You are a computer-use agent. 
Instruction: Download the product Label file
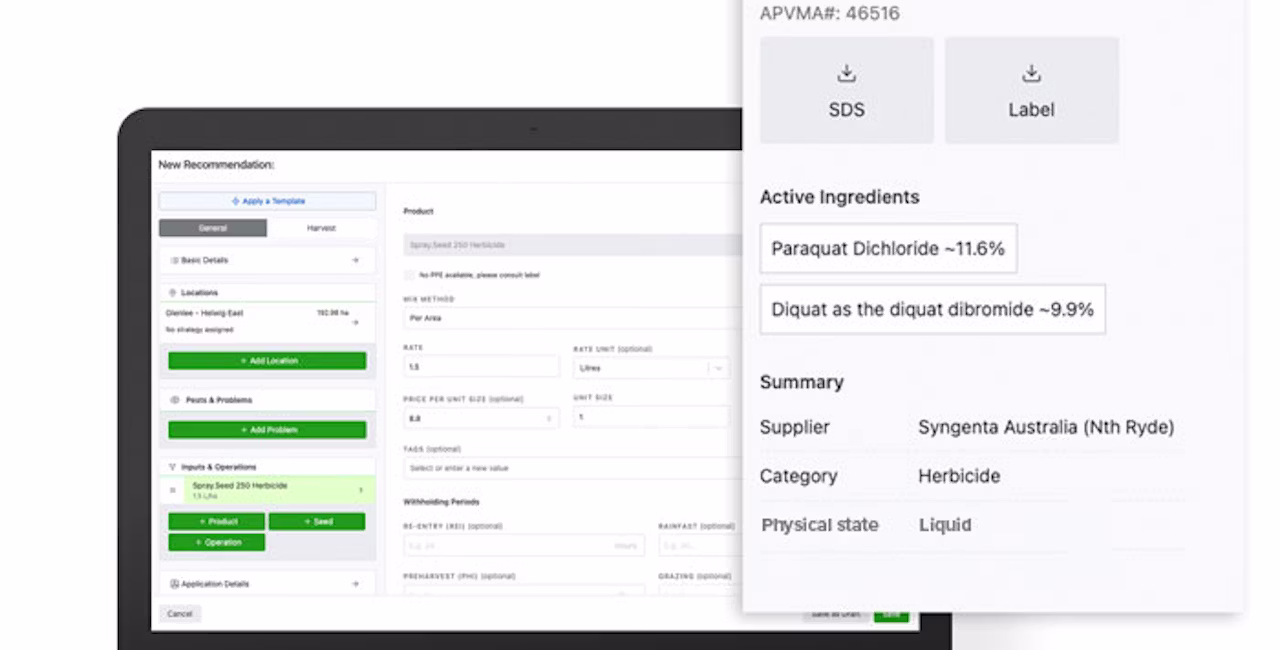click(x=1031, y=90)
